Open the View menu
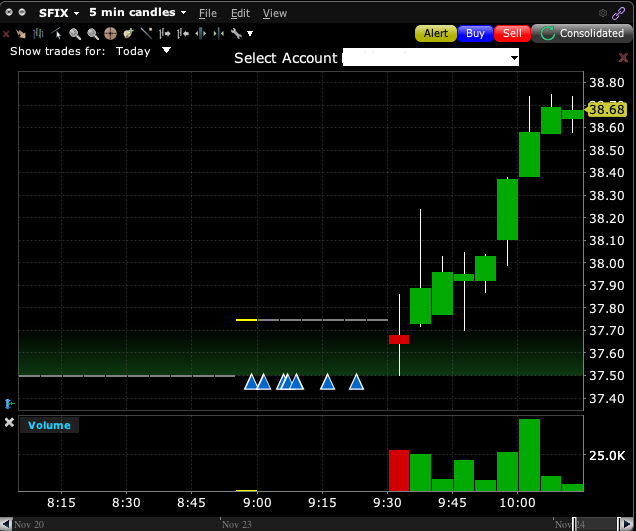This screenshot has height=531, width=636. click(x=275, y=13)
